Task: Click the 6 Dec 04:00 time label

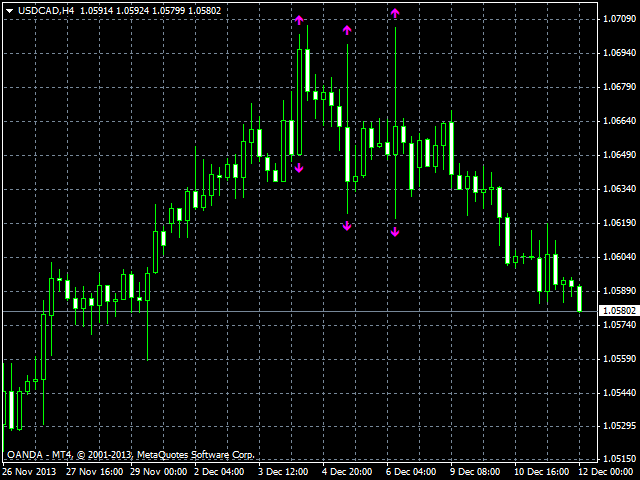Action: pos(411,472)
